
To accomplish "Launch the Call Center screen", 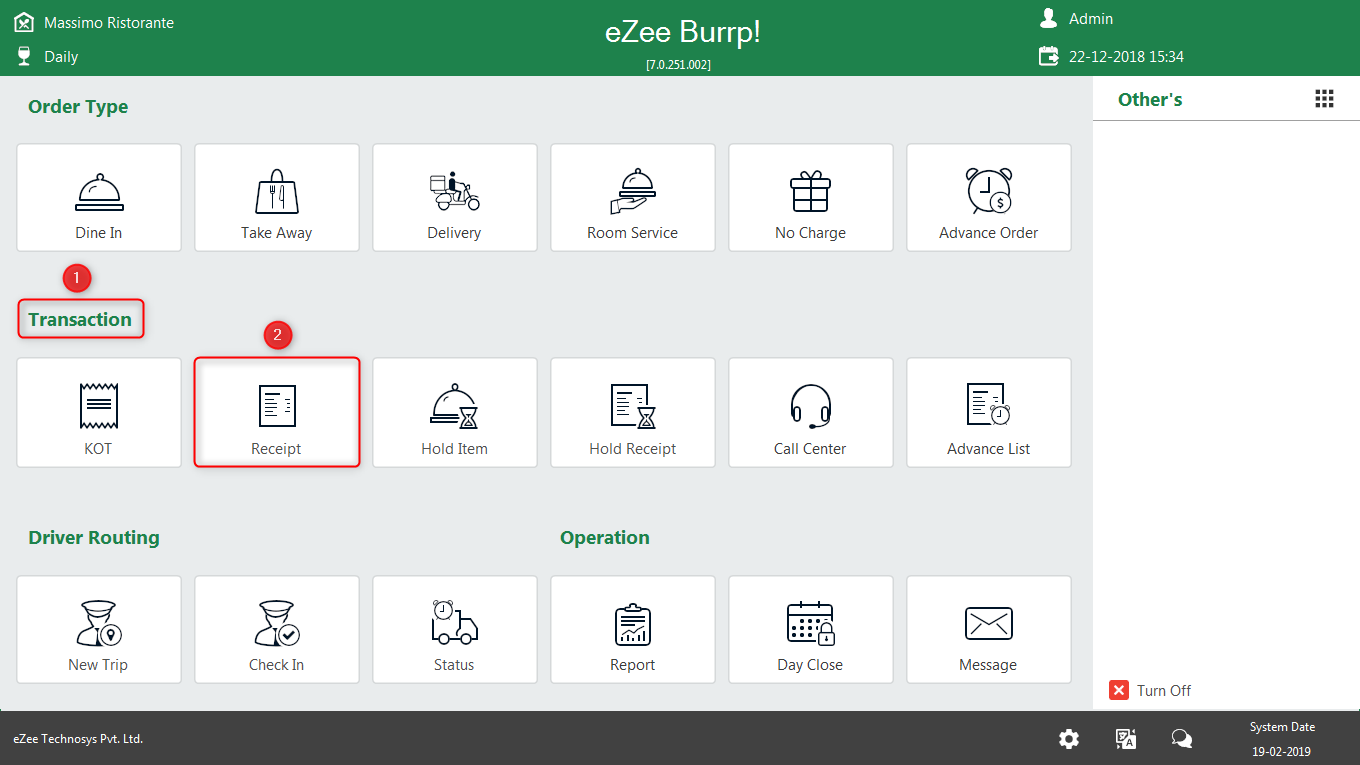I will coord(811,413).
